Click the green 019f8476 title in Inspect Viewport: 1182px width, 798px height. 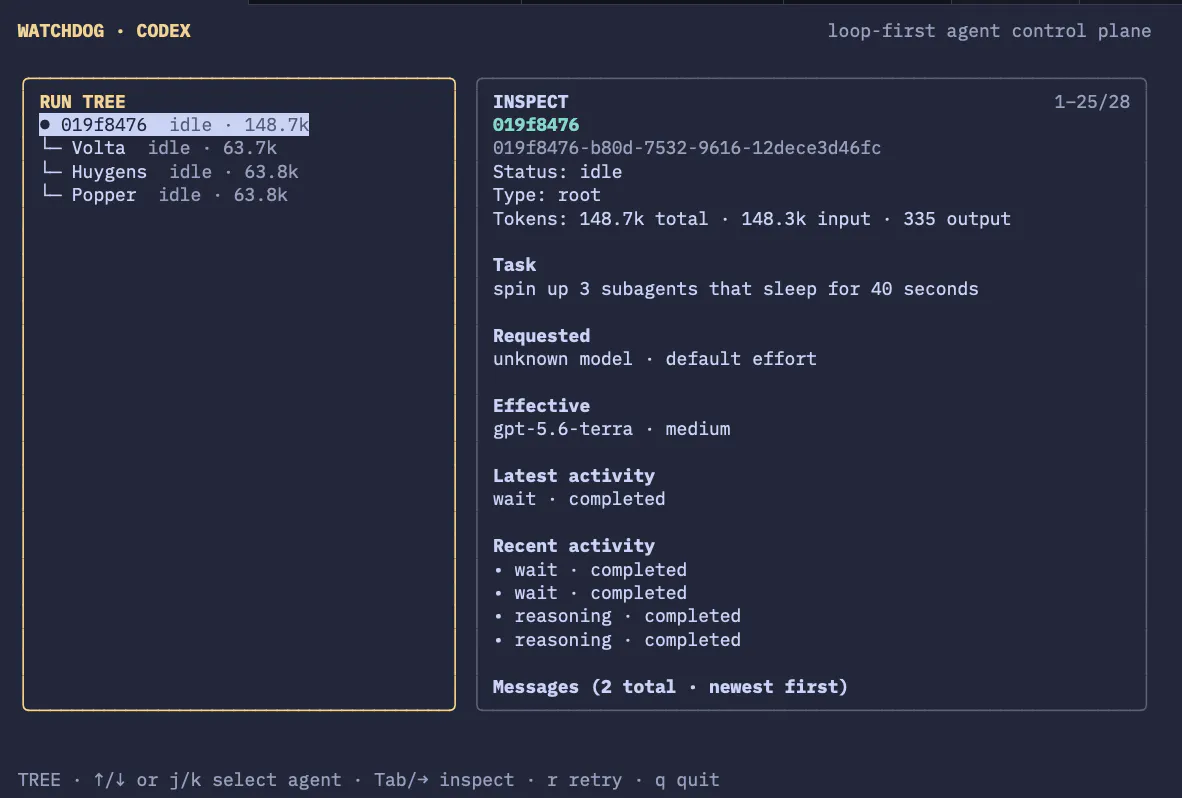[x=536, y=125]
